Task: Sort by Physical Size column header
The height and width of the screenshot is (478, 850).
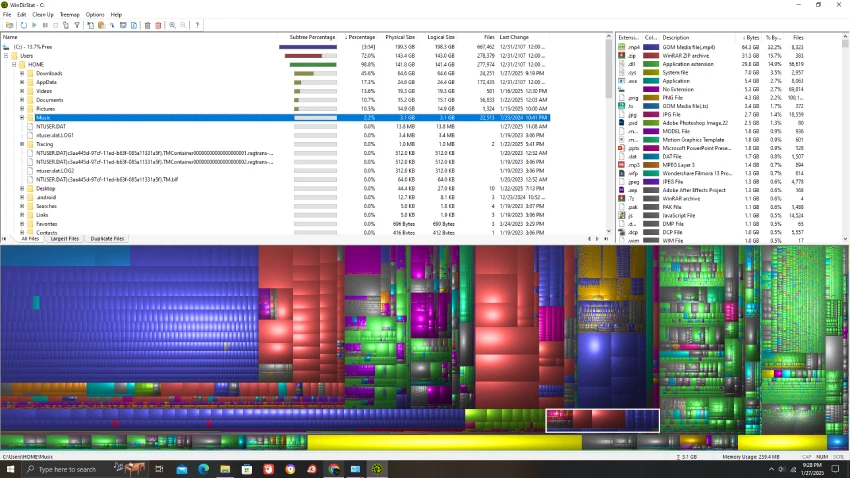Action: coord(398,37)
